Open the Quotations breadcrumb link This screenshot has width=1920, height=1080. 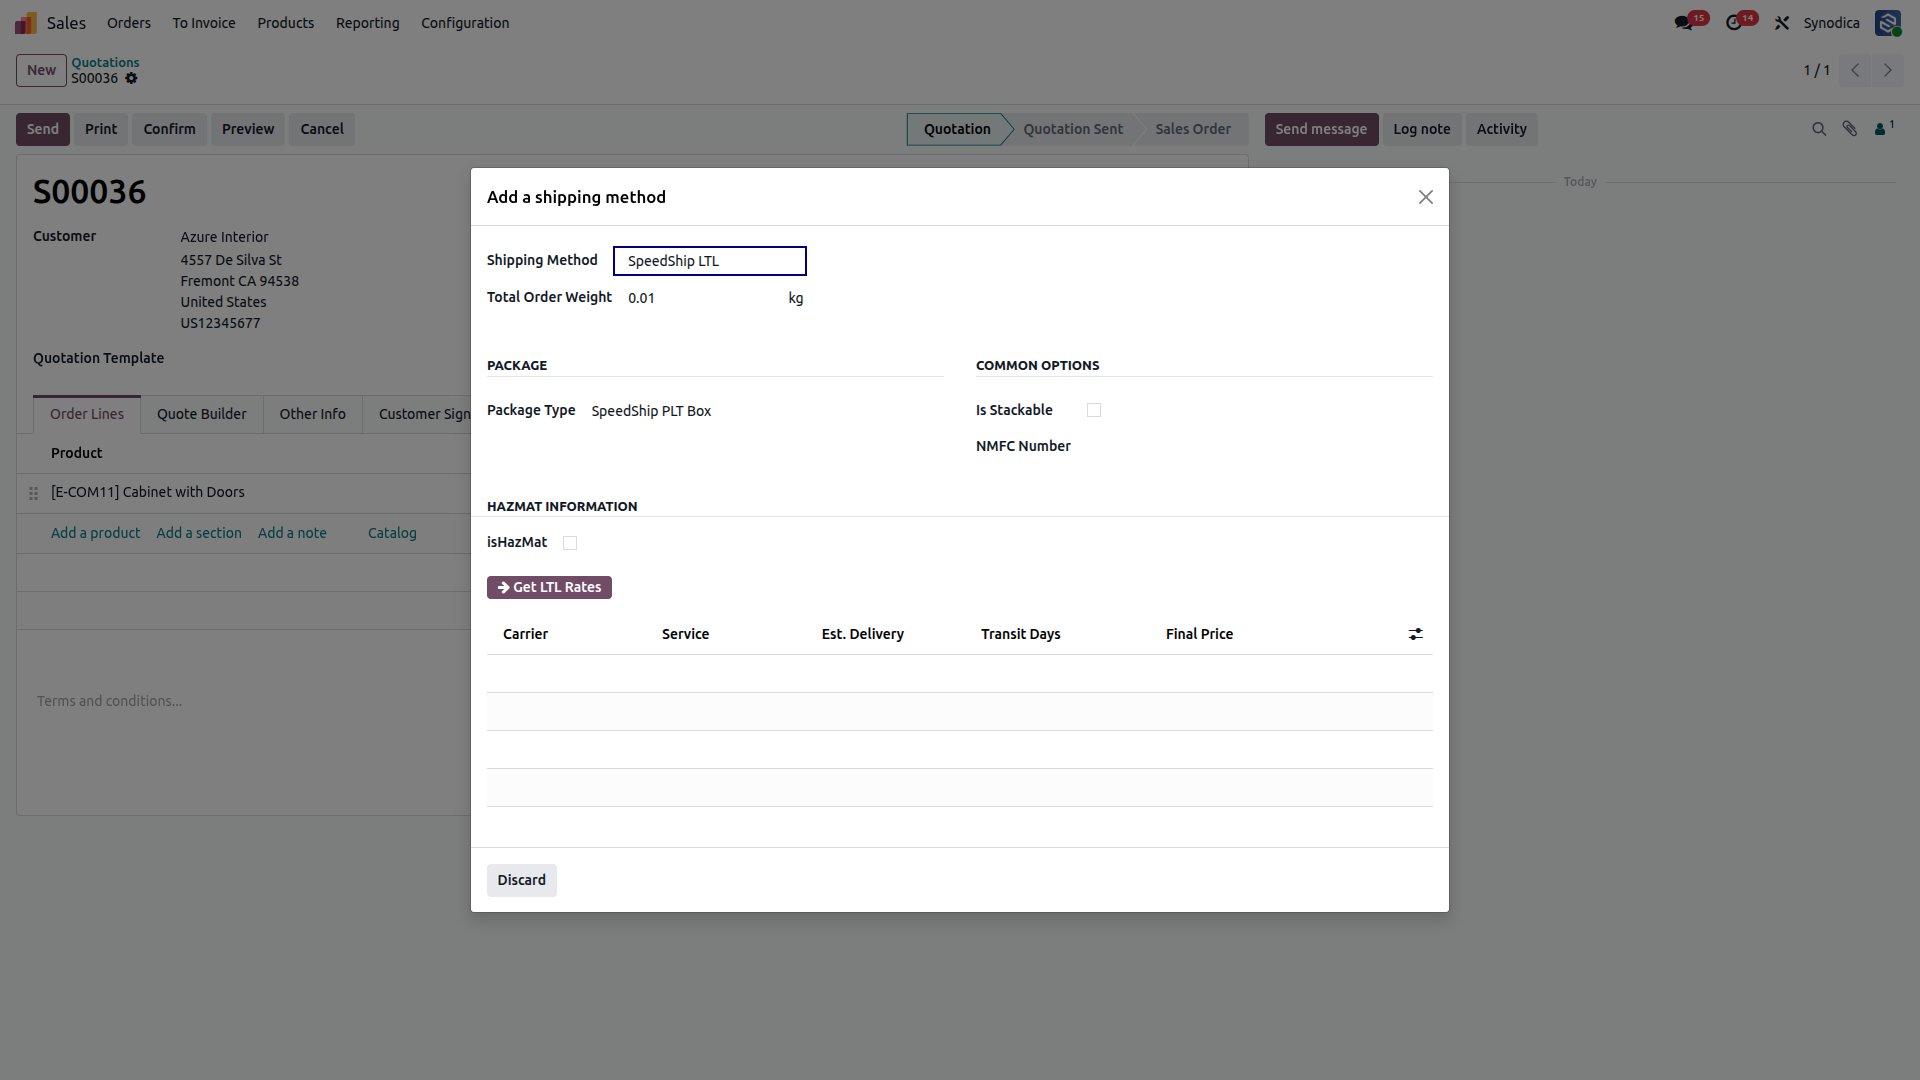point(105,62)
